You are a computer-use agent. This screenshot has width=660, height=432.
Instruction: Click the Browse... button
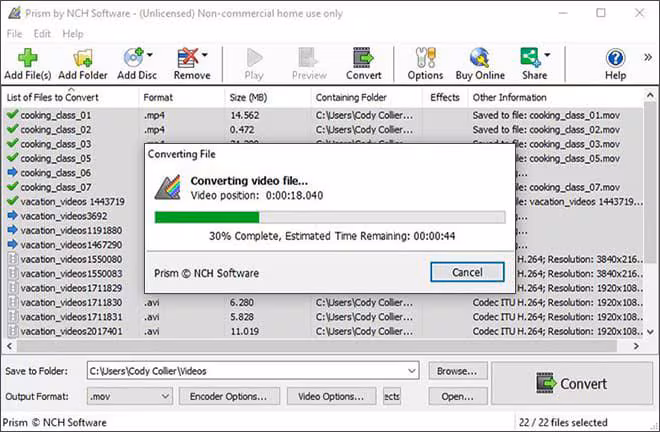coord(458,371)
